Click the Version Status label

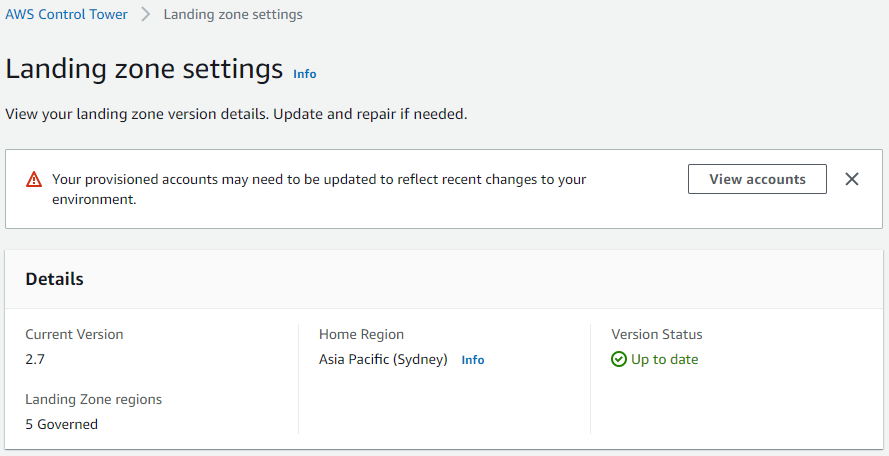[657, 335]
